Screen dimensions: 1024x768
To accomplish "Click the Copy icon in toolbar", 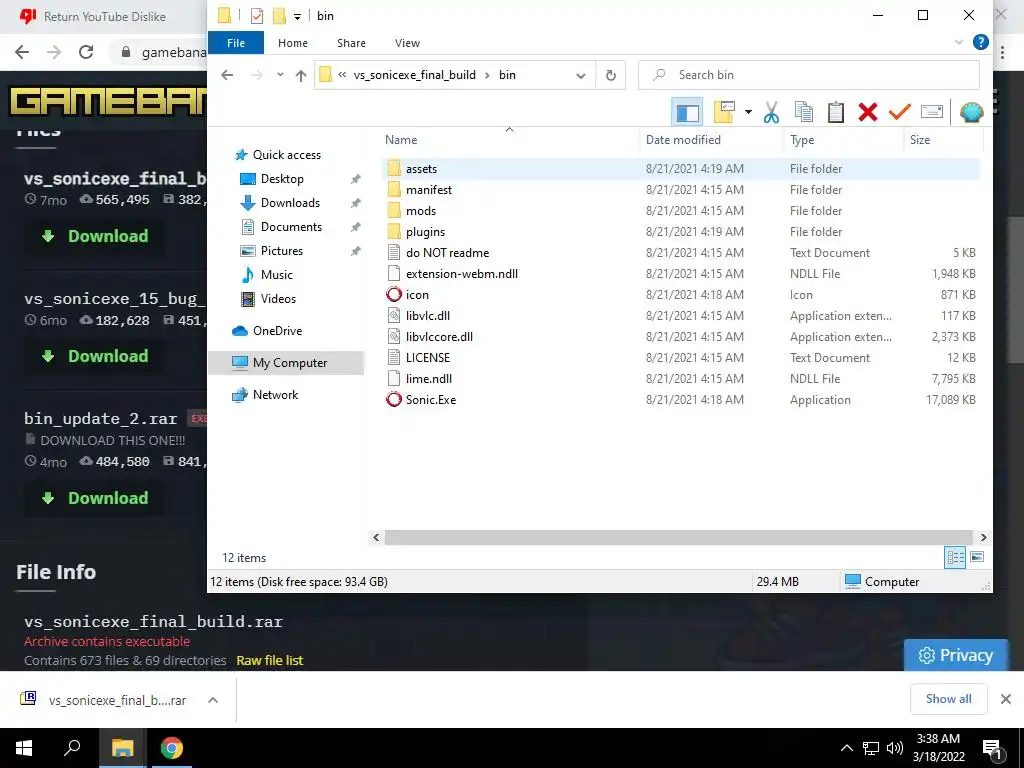I will [x=803, y=112].
